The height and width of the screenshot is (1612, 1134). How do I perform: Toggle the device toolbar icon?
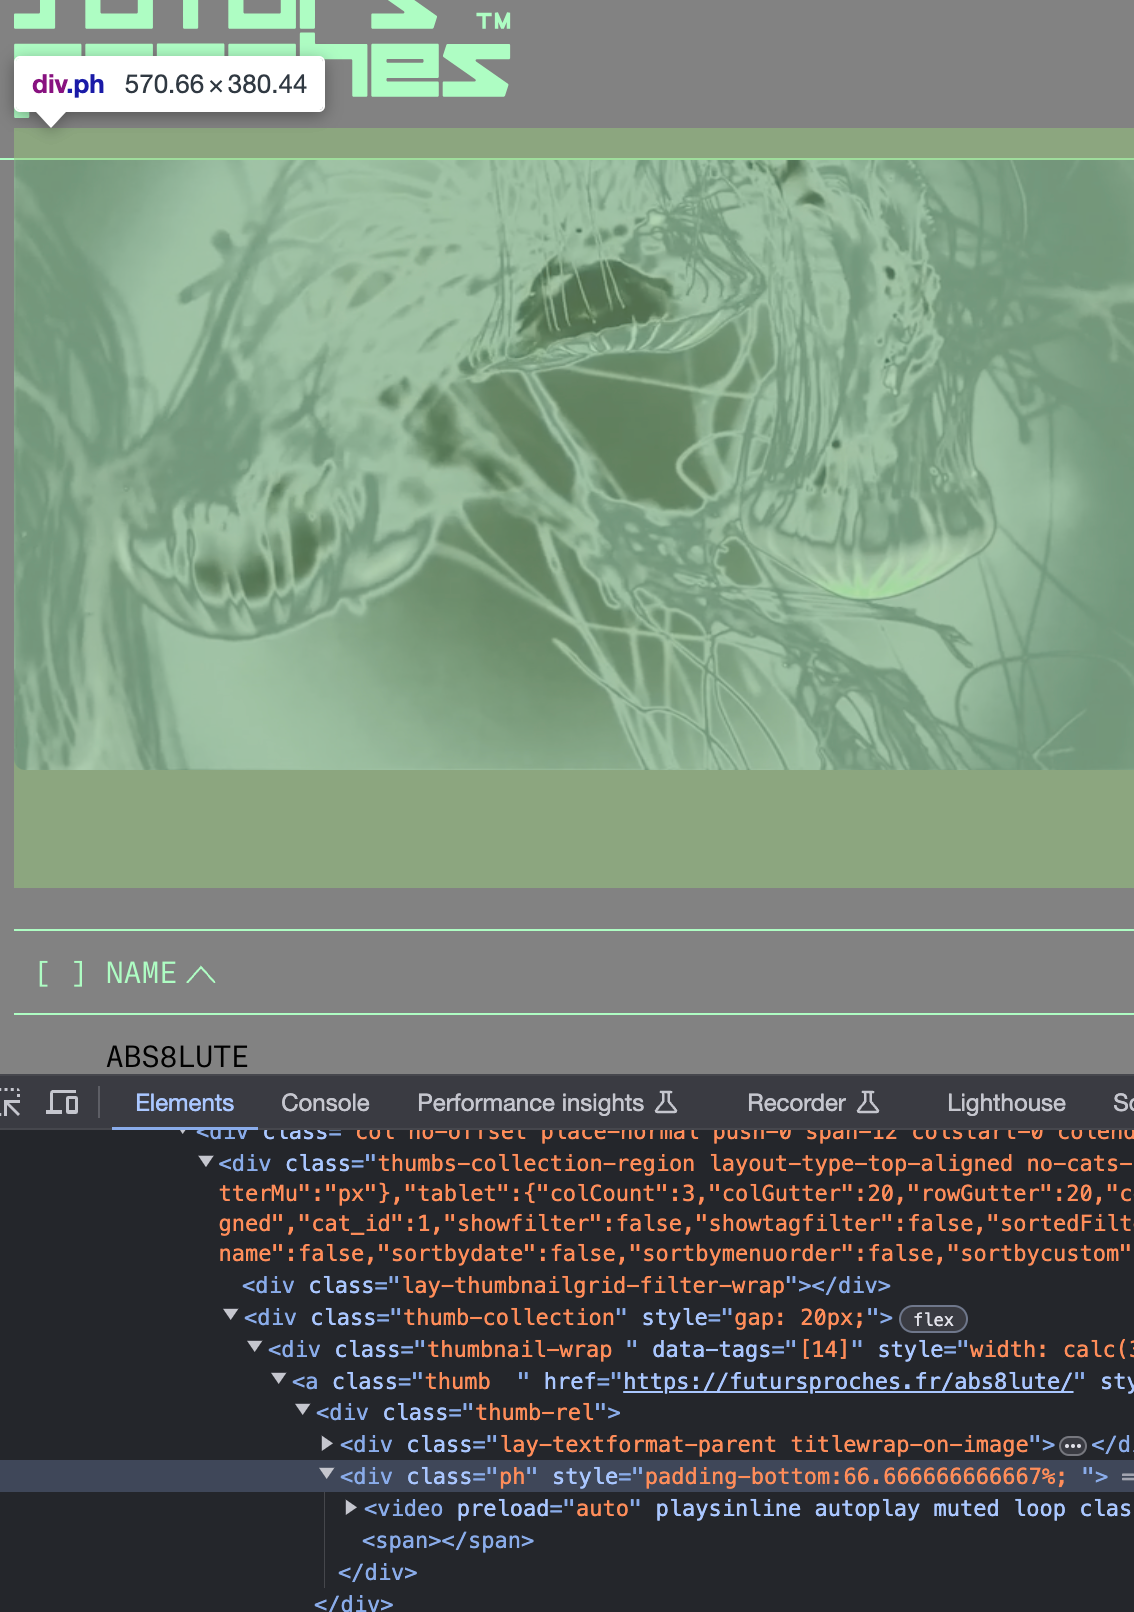[63, 1103]
